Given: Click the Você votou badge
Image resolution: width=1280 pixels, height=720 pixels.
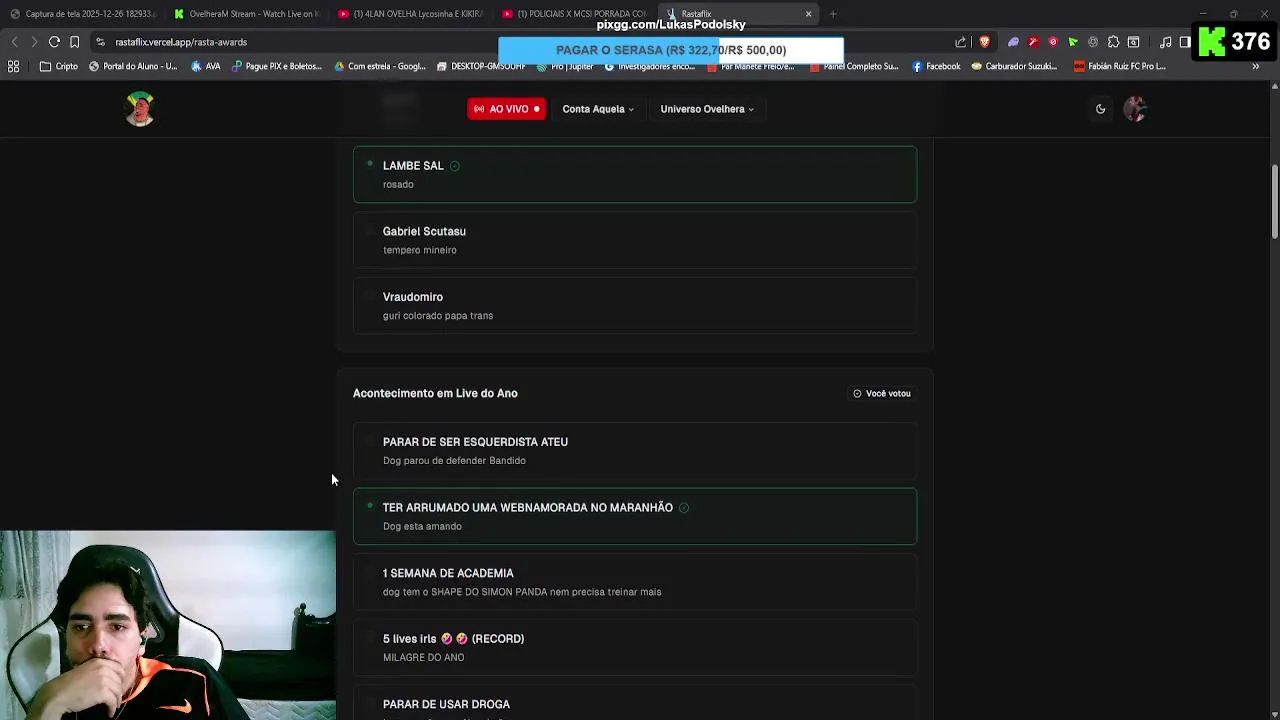Looking at the screenshot, I should 881,393.
